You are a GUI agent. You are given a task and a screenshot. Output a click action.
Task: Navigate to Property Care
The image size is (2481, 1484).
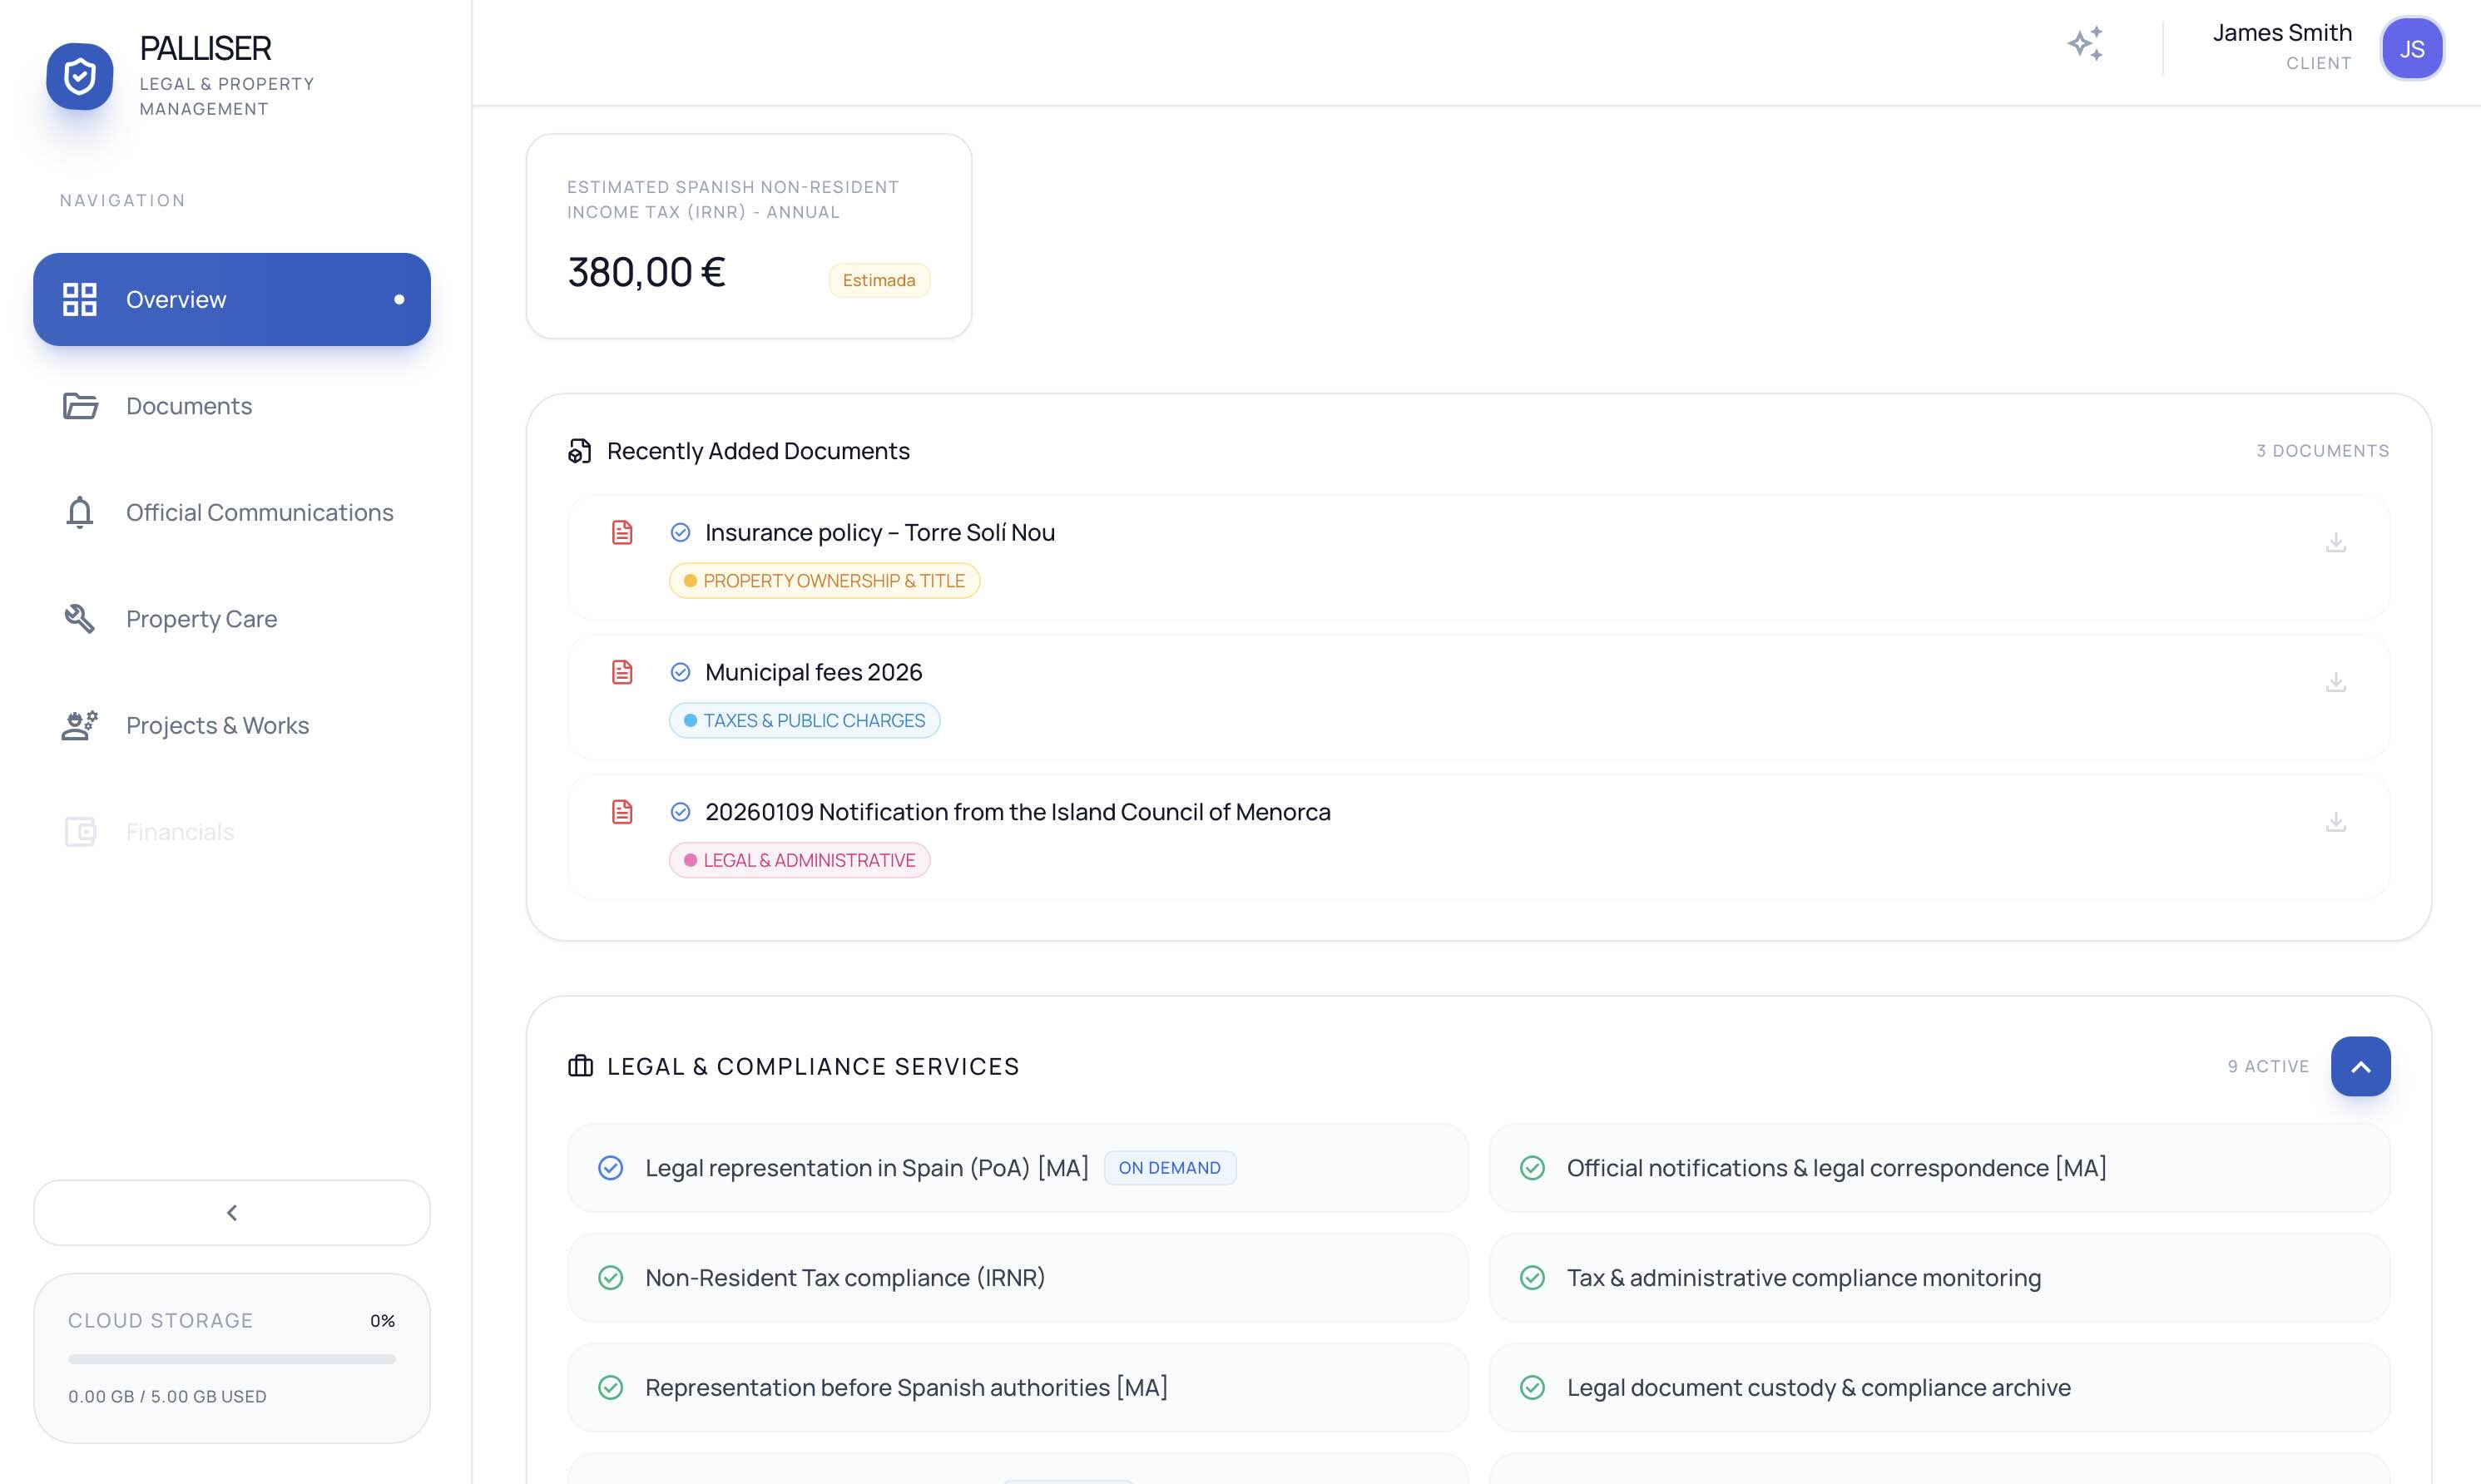tap(232, 619)
